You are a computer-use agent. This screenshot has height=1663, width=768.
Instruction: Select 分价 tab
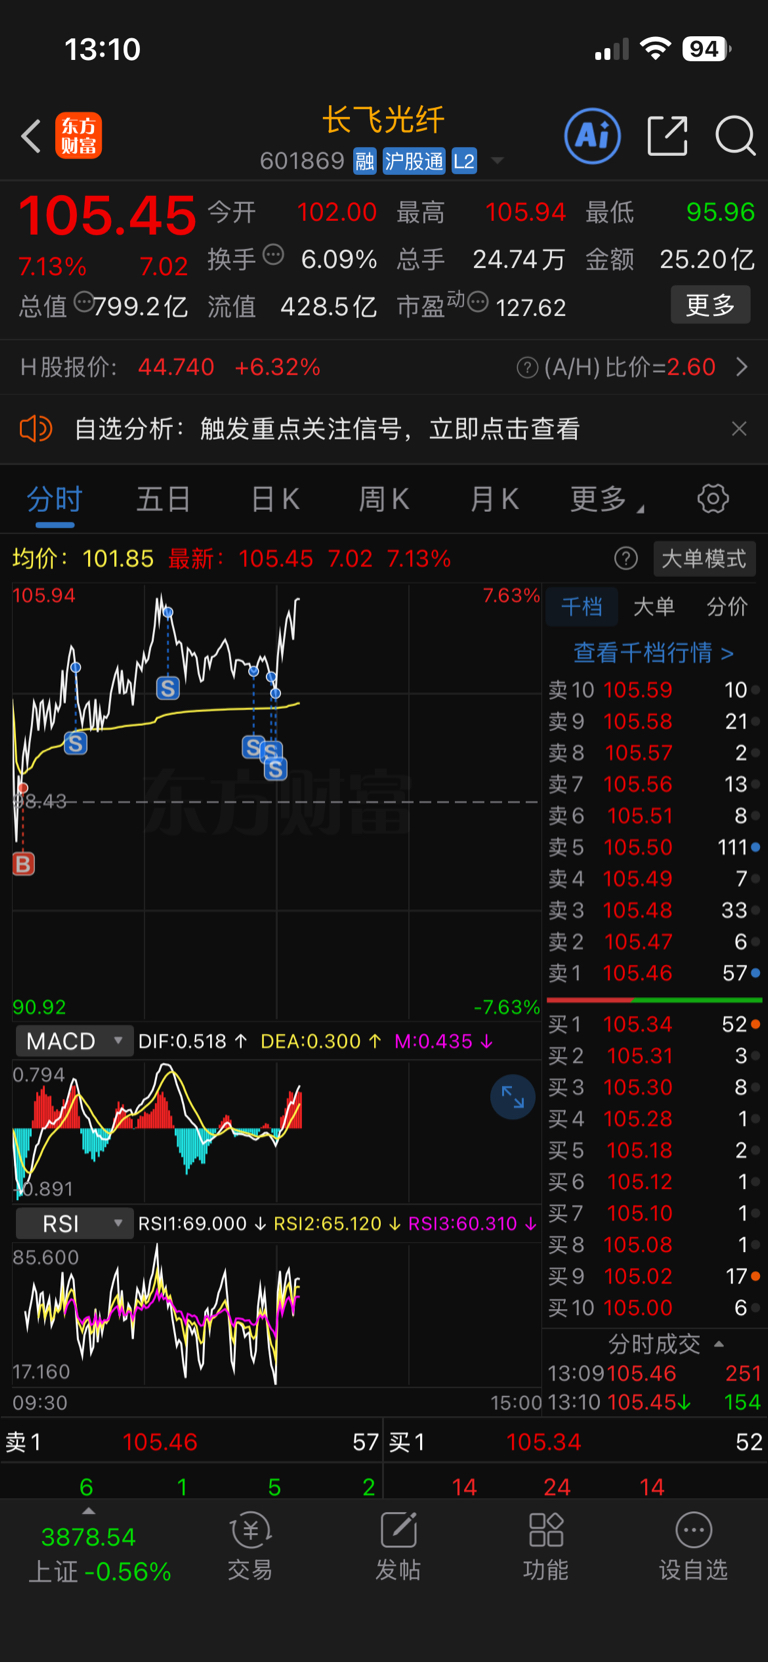tap(727, 606)
